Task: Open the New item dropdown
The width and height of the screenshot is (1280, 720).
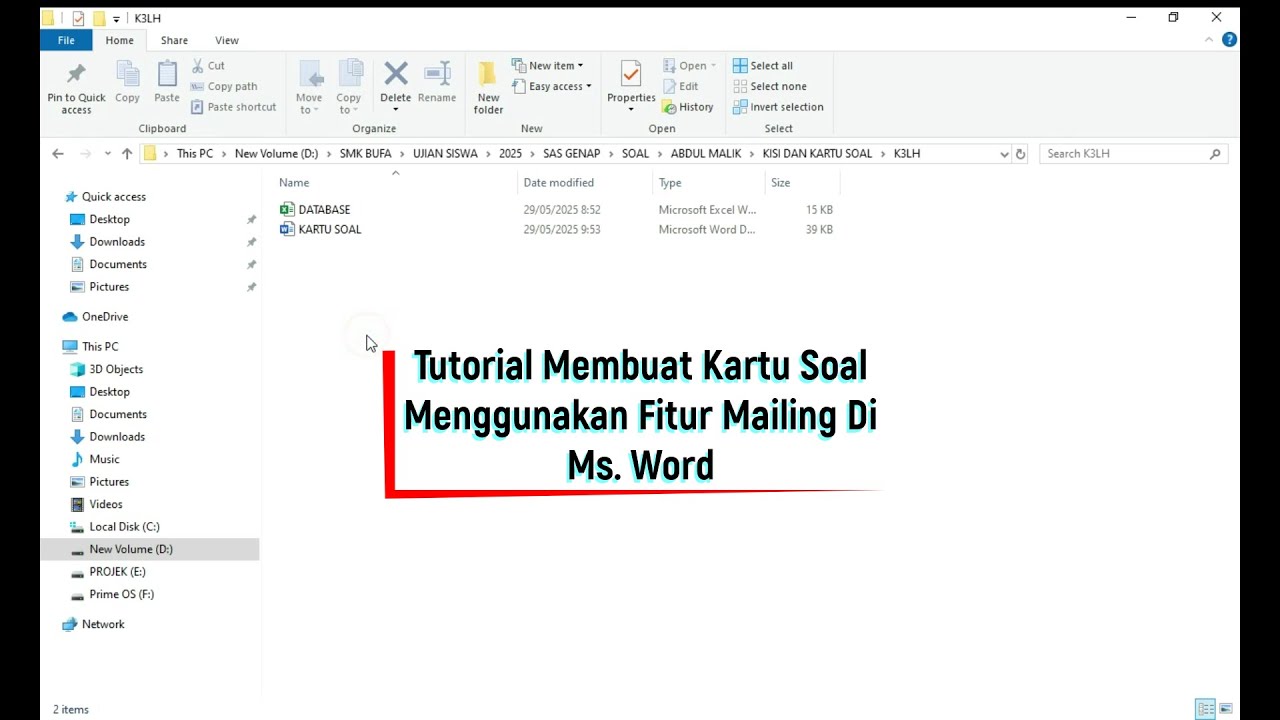Action: tap(548, 65)
